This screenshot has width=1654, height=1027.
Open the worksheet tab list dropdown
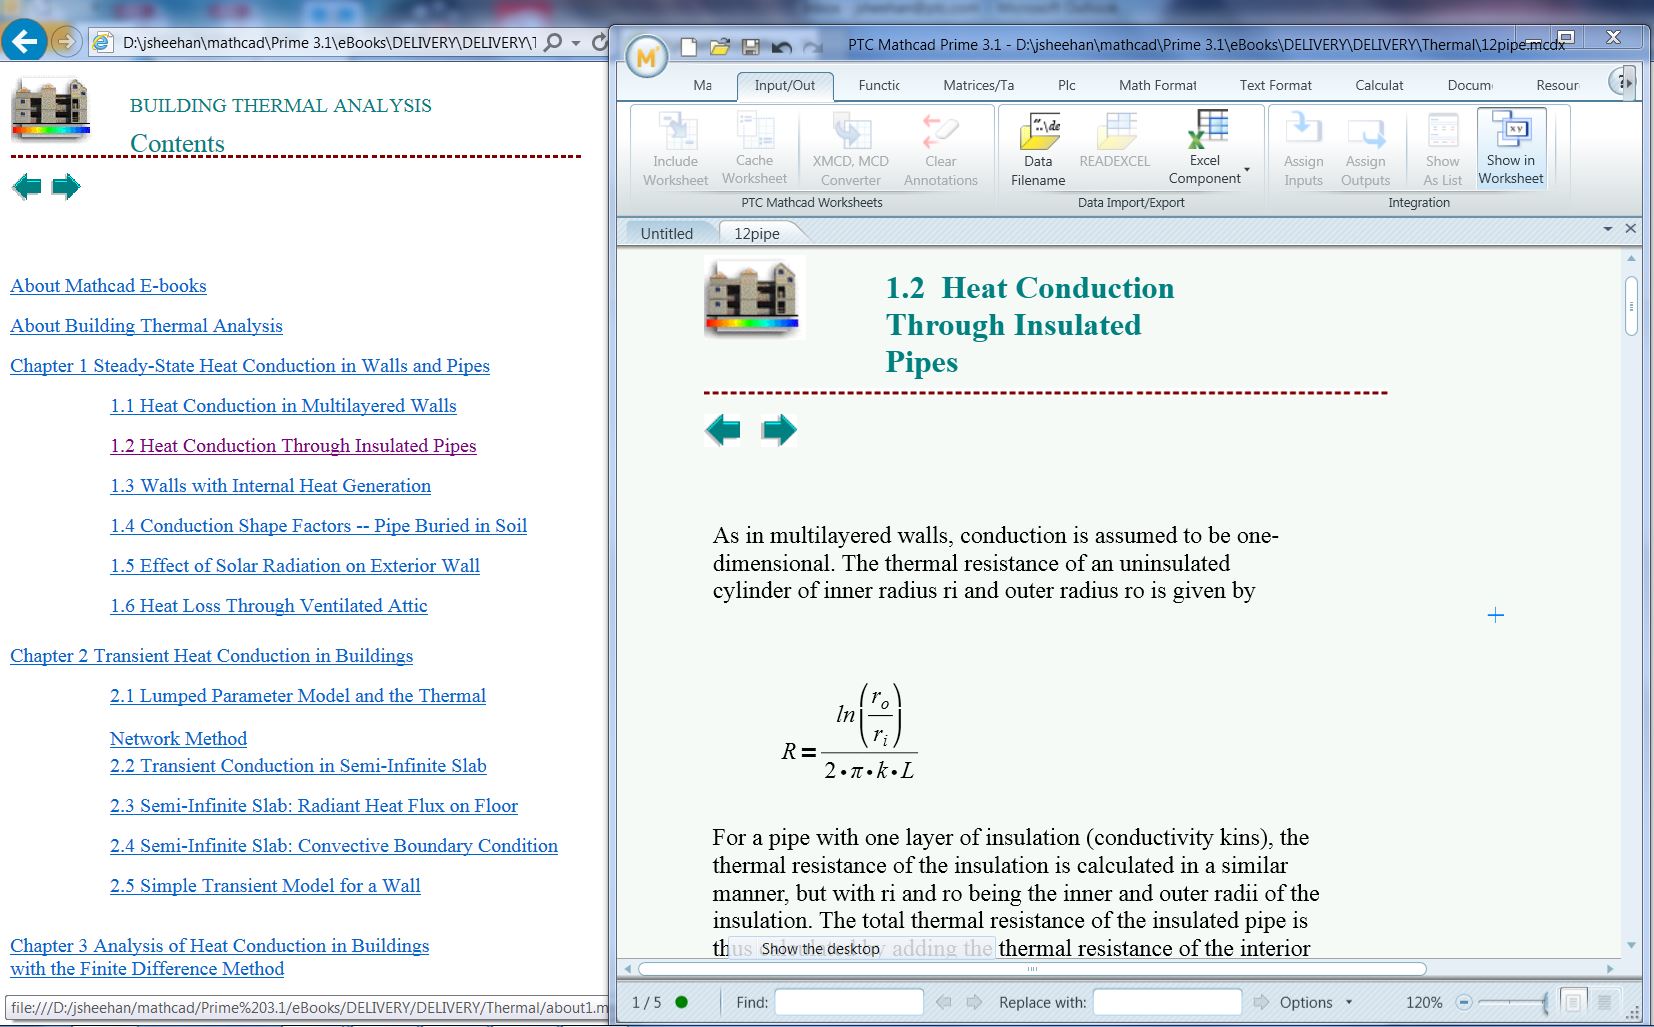(1607, 229)
